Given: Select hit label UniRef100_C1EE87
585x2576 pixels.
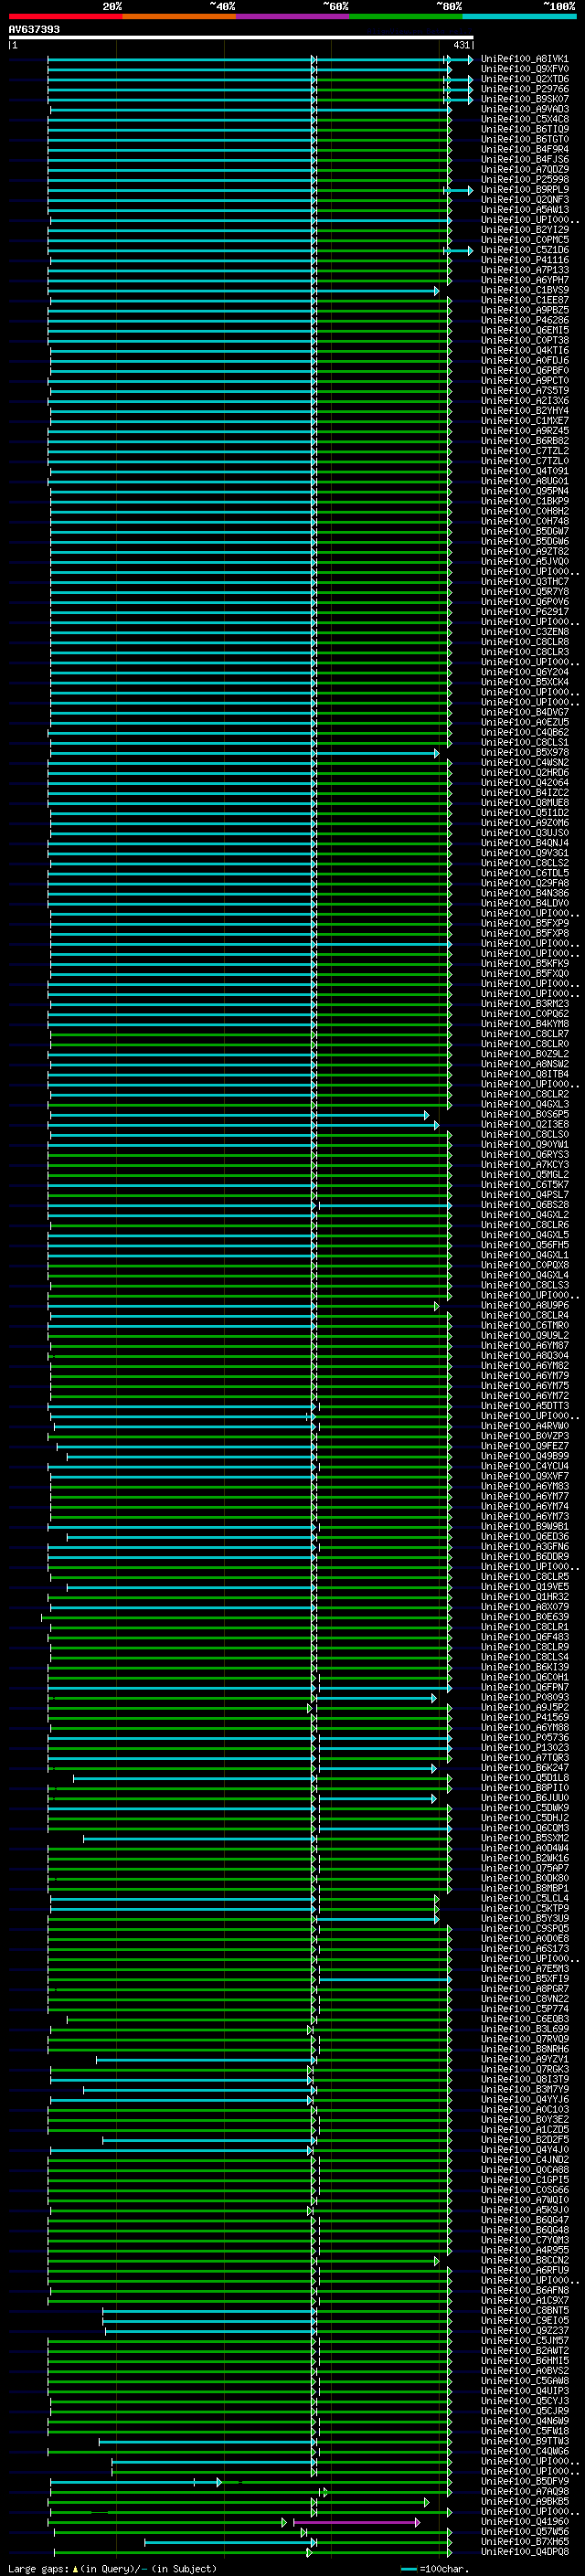Looking at the screenshot, I should point(524,300).
